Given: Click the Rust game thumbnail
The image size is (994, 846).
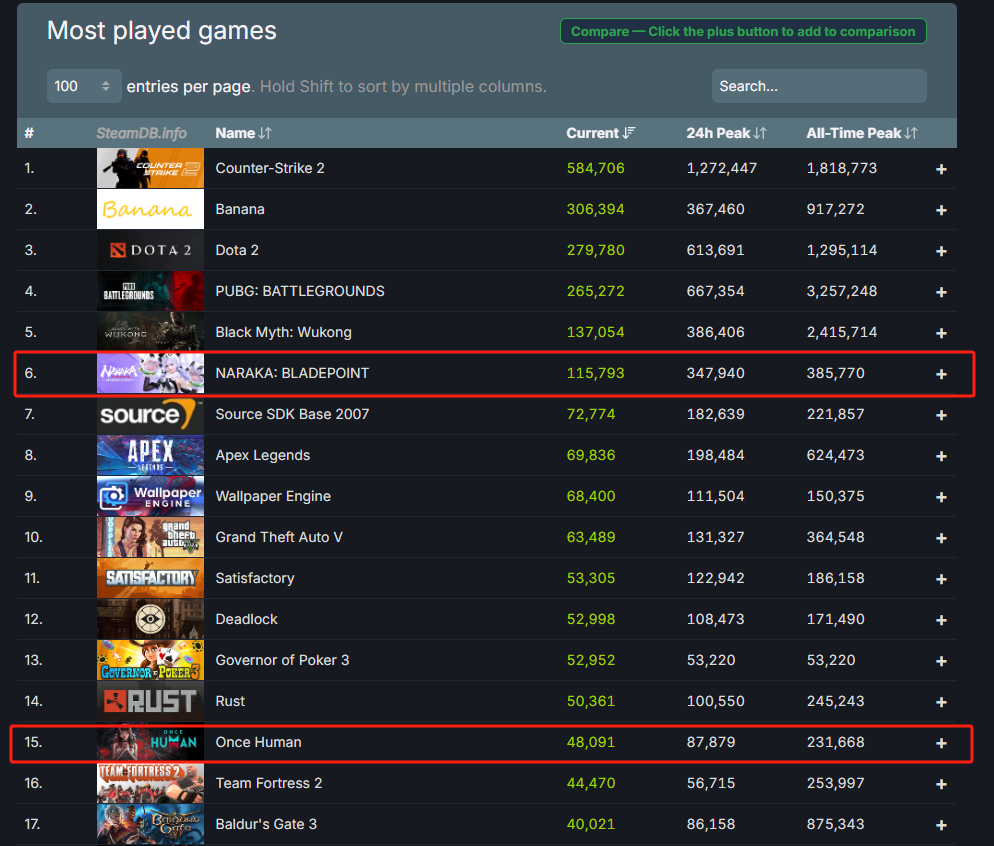Looking at the screenshot, I should [150, 701].
